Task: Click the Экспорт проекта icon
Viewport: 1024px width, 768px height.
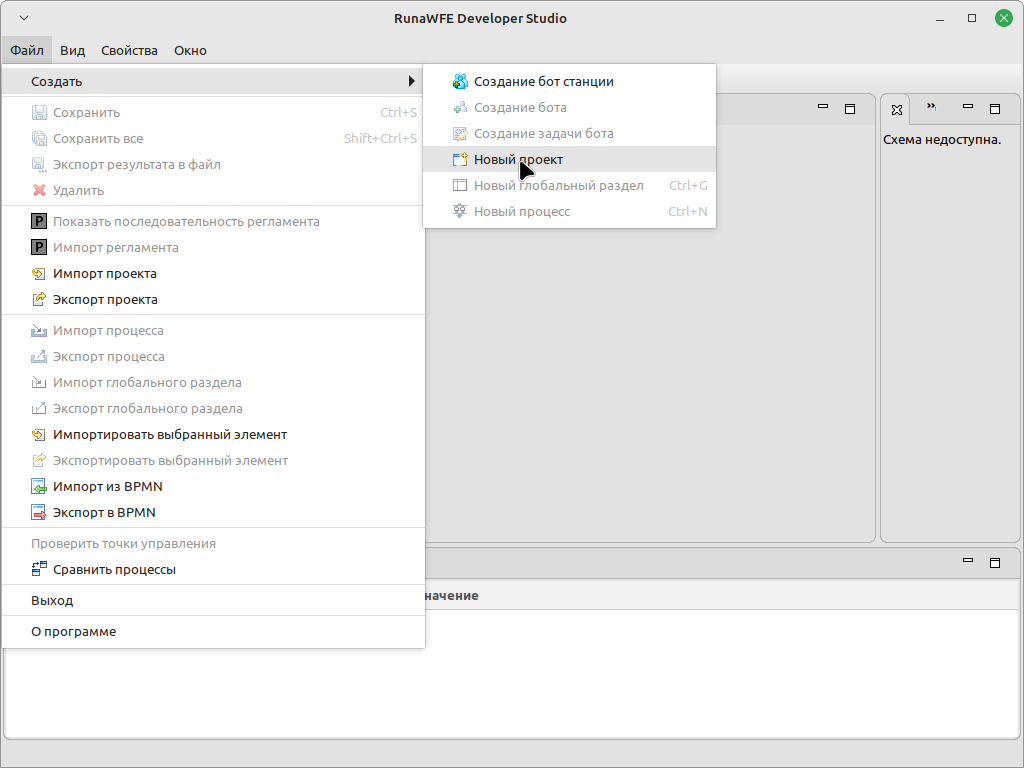Action: [39, 300]
